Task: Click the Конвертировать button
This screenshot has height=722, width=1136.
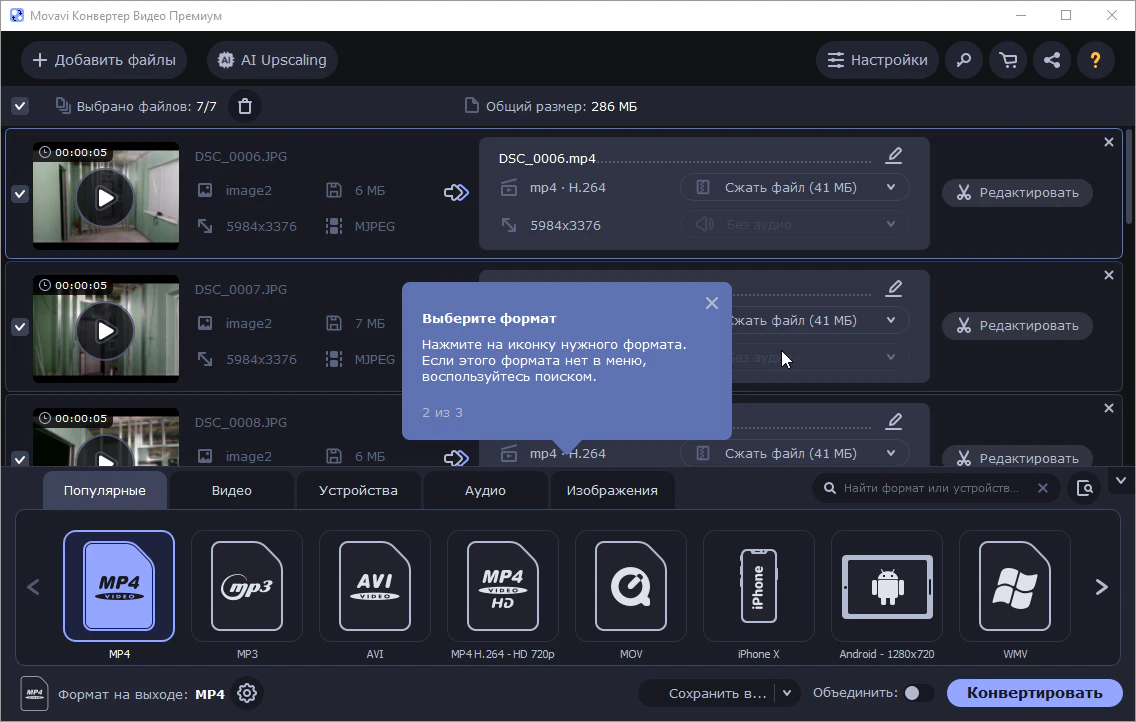Action: 1034,693
